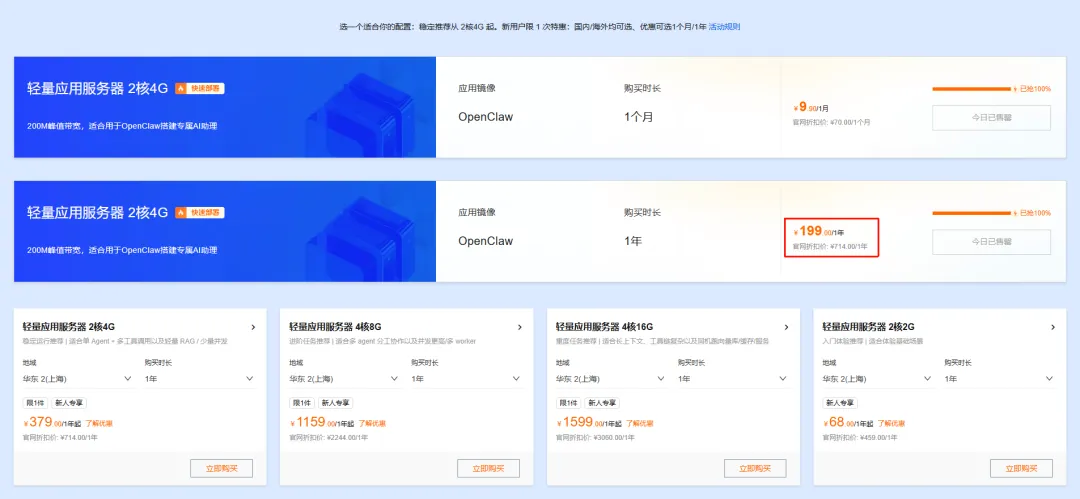The image size is (1080, 499).
Task: Click 立即购买 on the 2核4G card
Action: pos(221,469)
